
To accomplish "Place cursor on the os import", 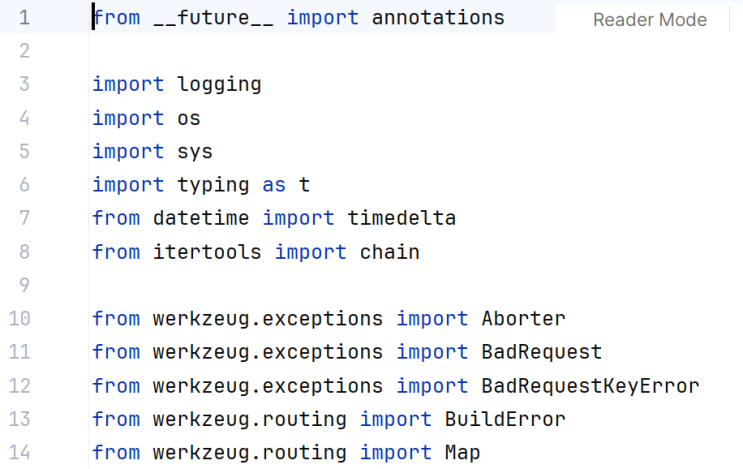I will pyautogui.click(x=189, y=118).
